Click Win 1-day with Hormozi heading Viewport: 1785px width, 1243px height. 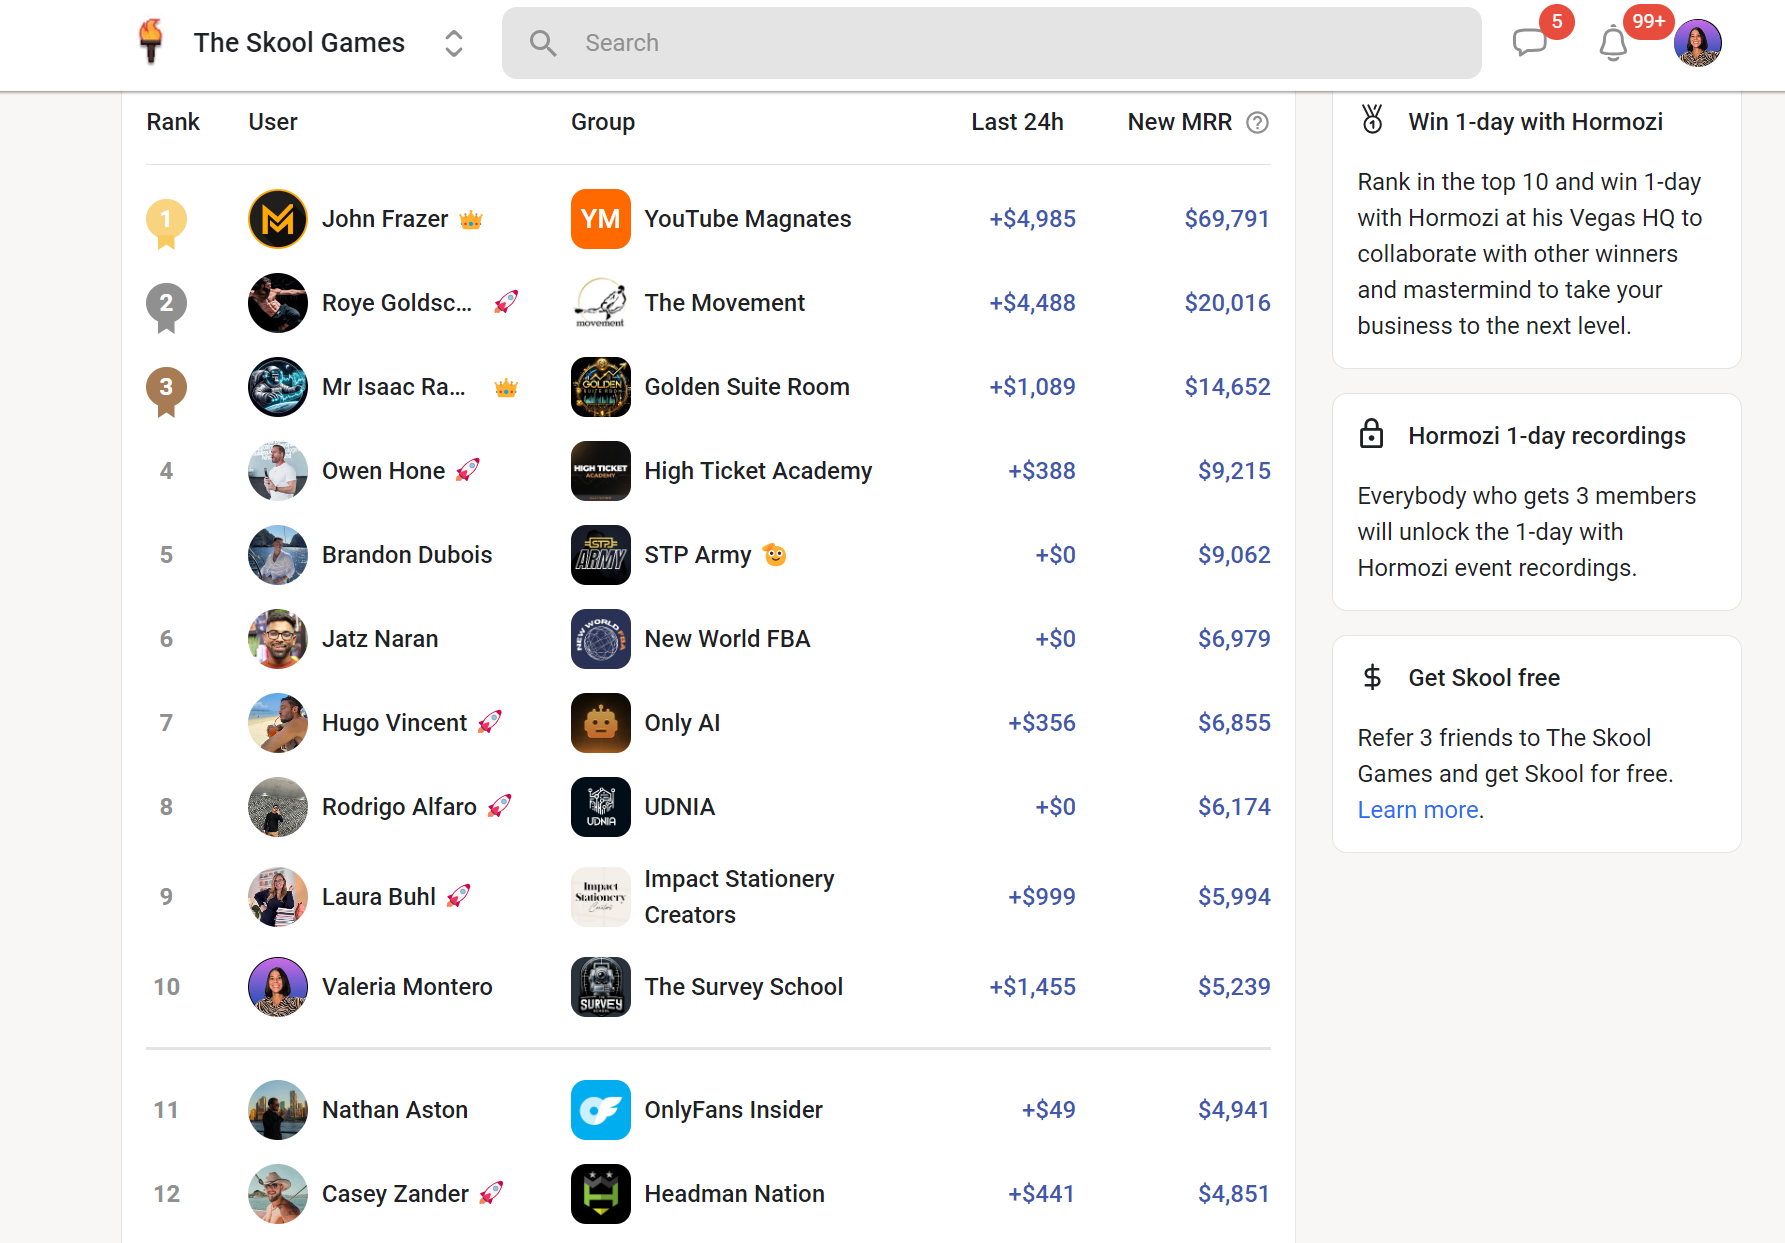1536,122
